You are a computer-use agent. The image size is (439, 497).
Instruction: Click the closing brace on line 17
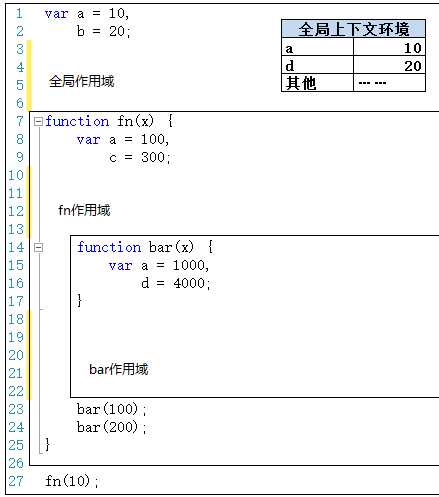(x=79, y=301)
